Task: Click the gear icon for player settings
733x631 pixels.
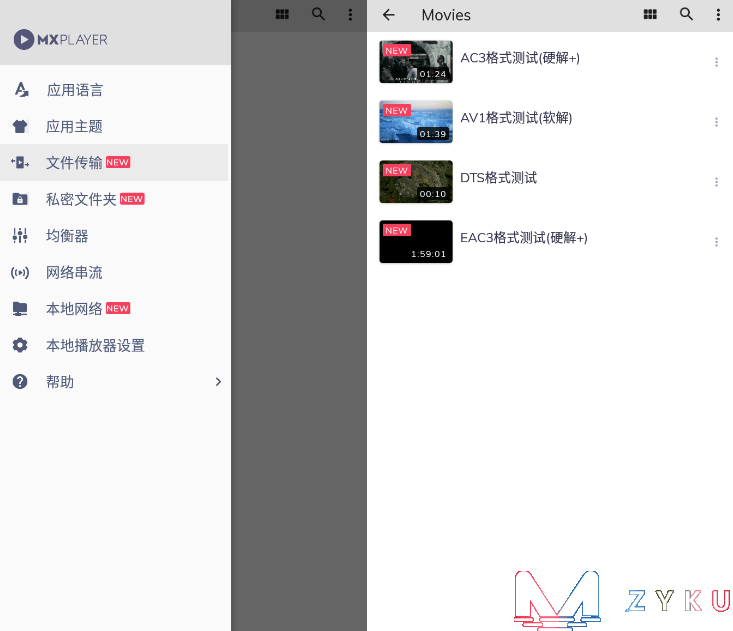Action: 20,345
